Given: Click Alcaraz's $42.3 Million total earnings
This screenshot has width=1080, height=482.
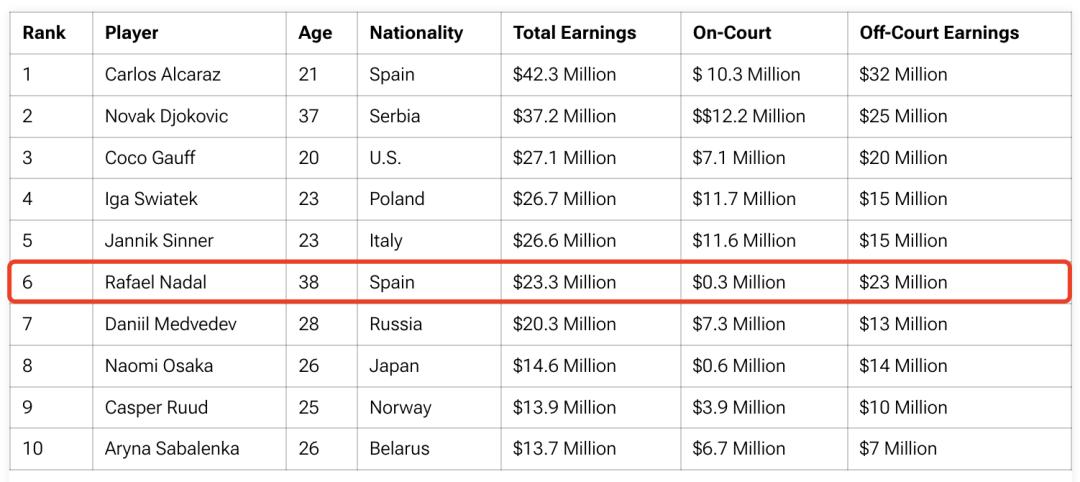Looking at the screenshot, I should click(x=564, y=75).
